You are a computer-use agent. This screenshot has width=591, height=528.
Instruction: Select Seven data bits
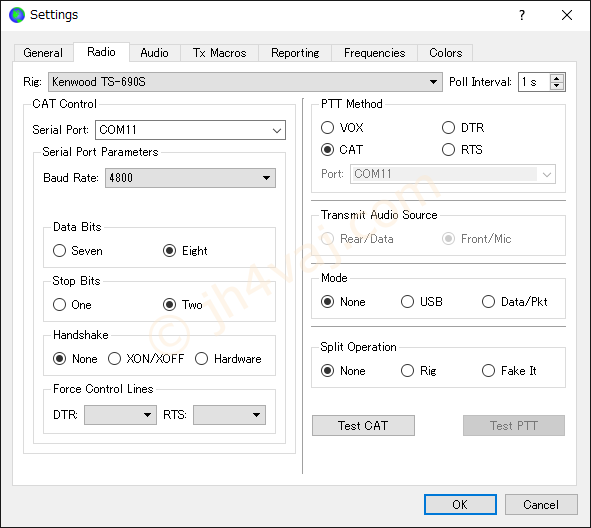click(x=60, y=251)
